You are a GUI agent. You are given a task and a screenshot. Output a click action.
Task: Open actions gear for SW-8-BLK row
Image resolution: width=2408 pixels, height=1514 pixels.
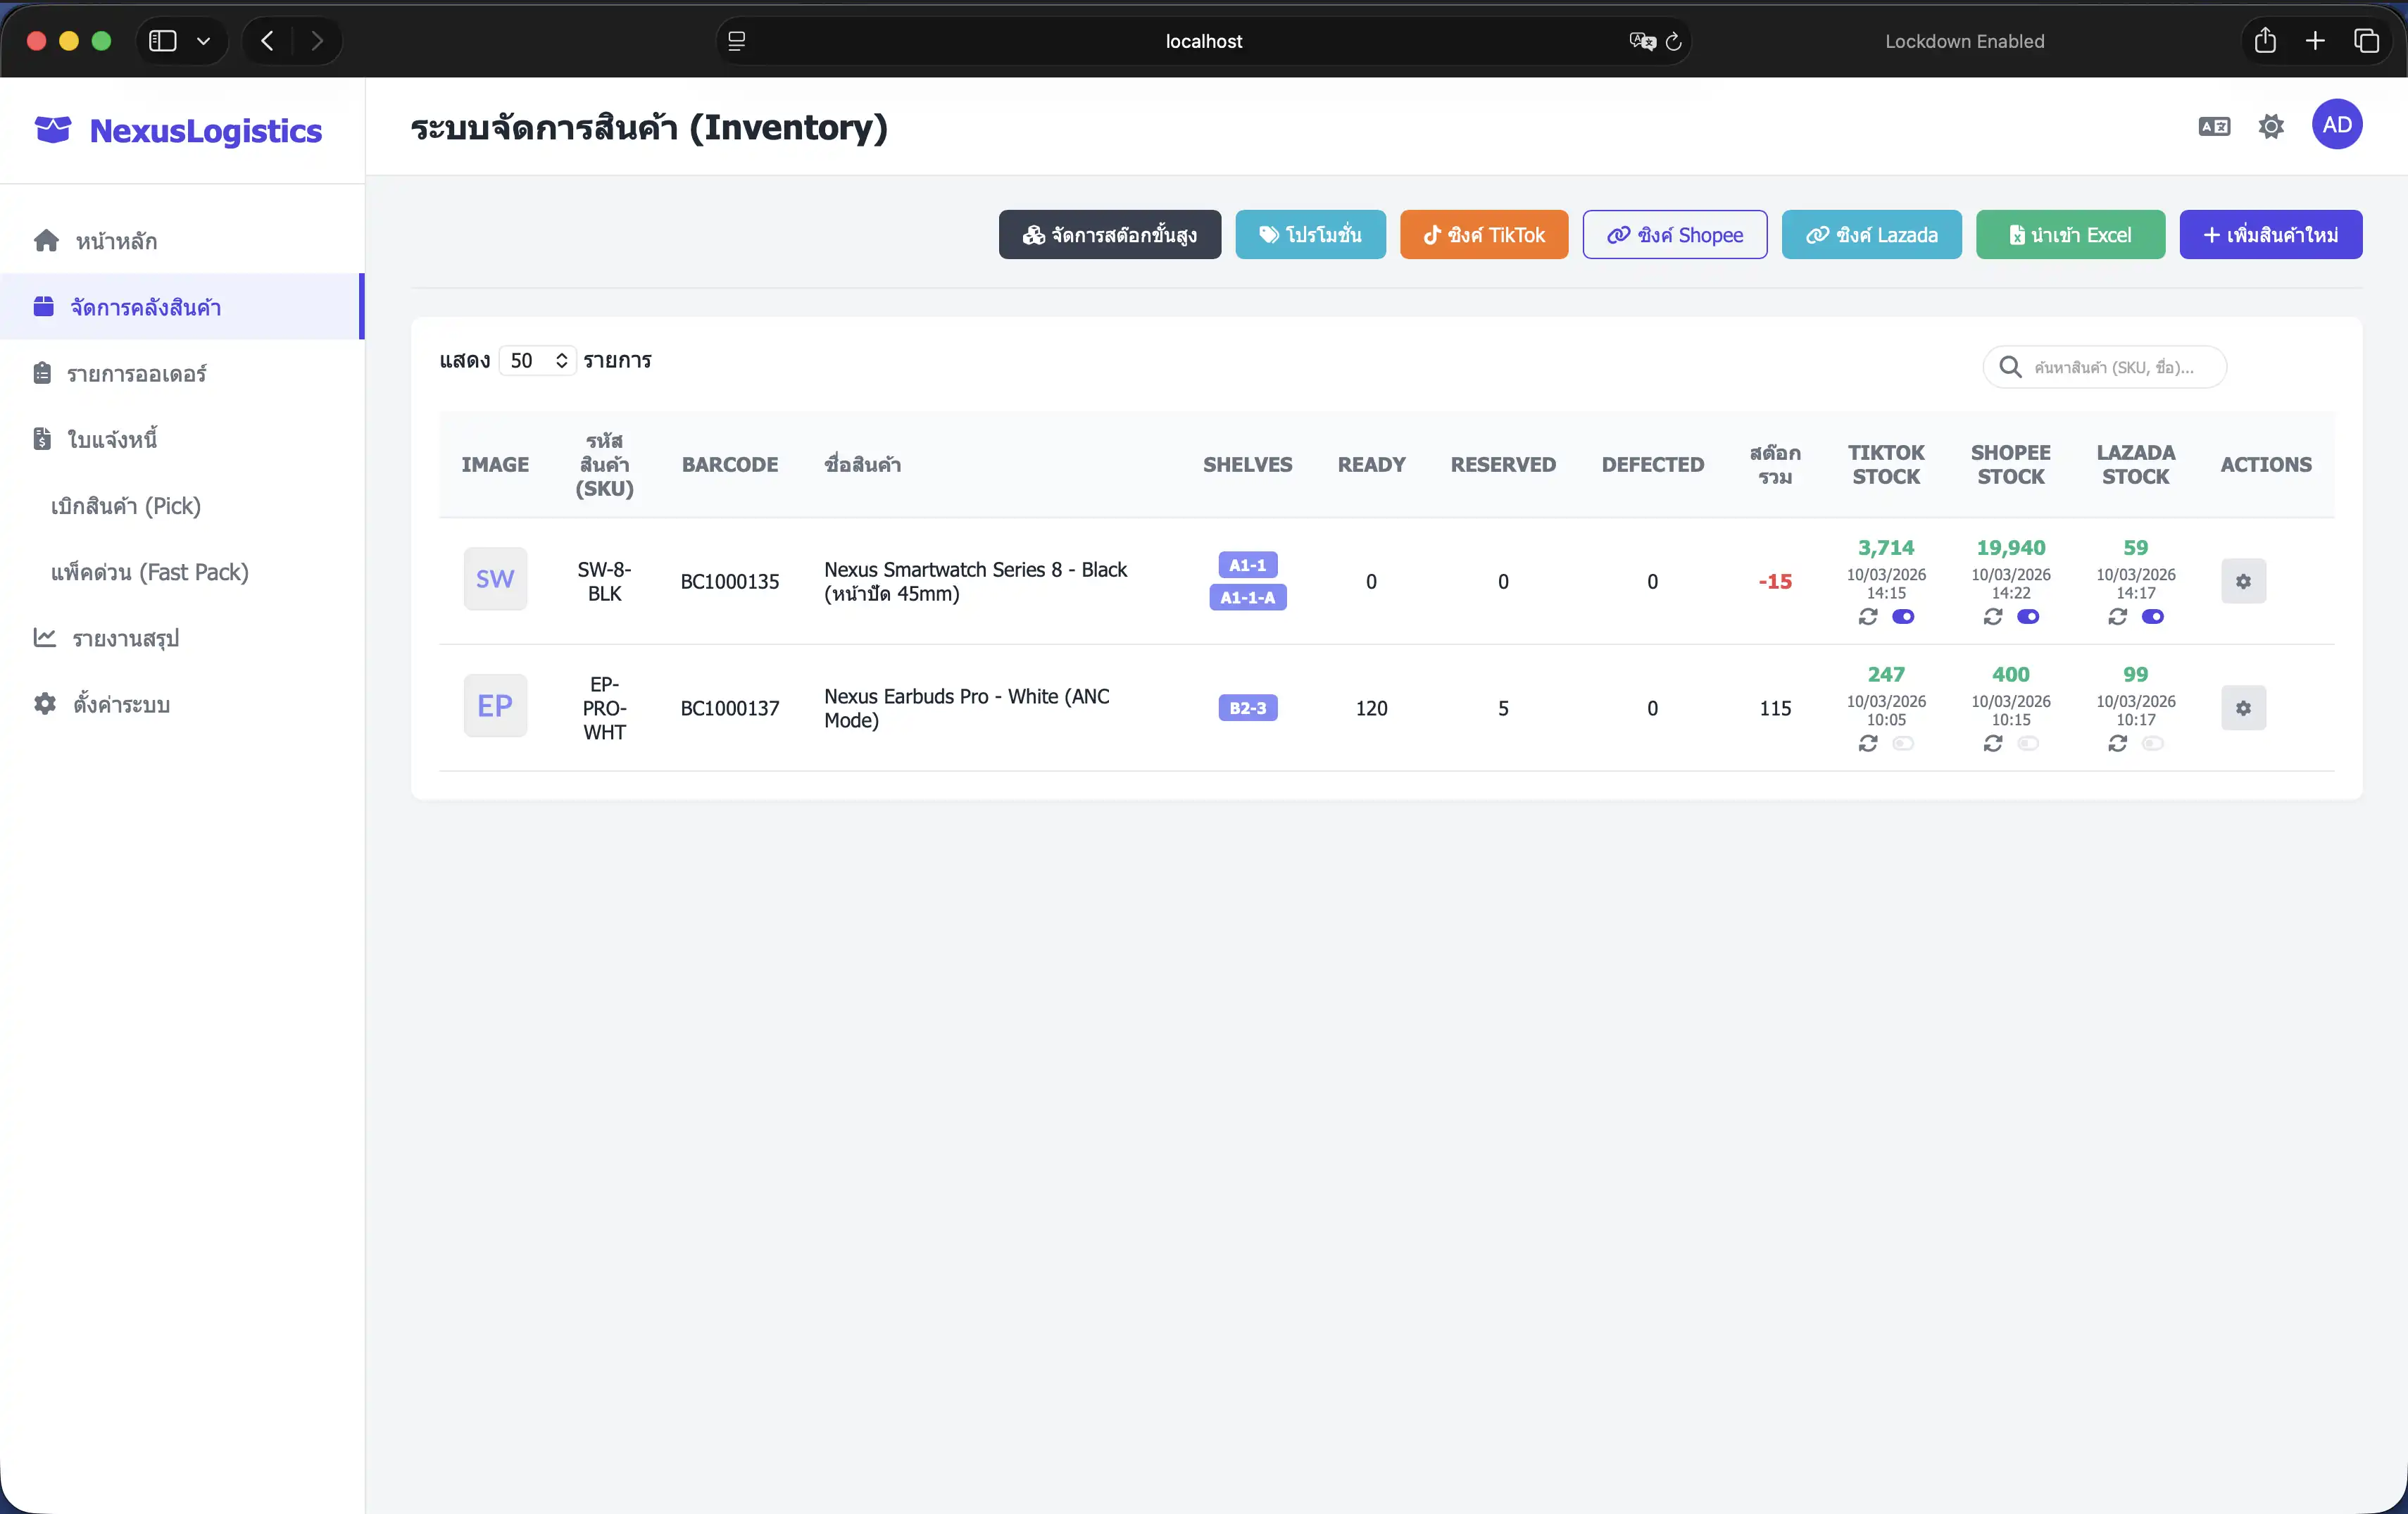pyautogui.click(x=2243, y=581)
